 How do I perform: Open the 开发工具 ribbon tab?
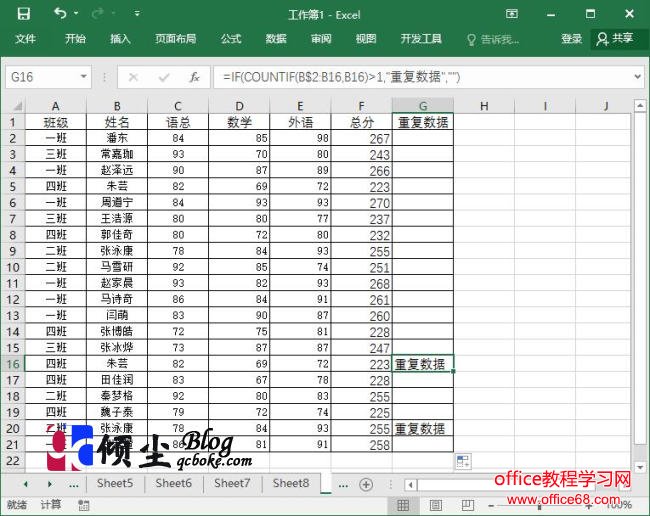click(x=421, y=39)
